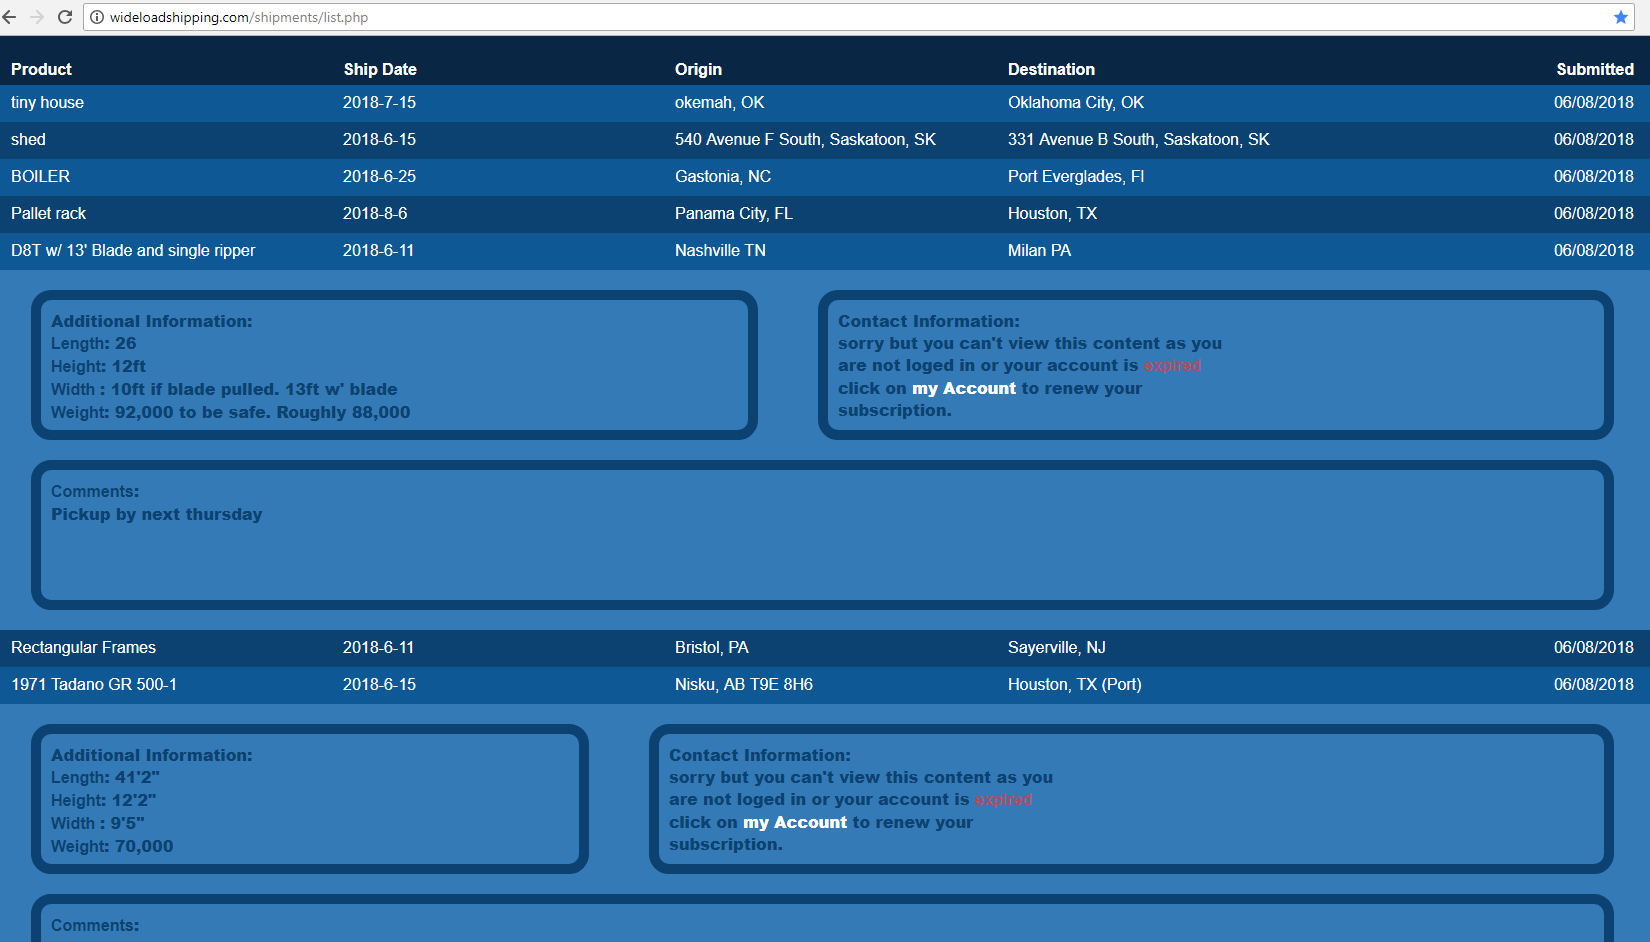Bookmark this page with the star icon

pyautogui.click(x=1621, y=17)
